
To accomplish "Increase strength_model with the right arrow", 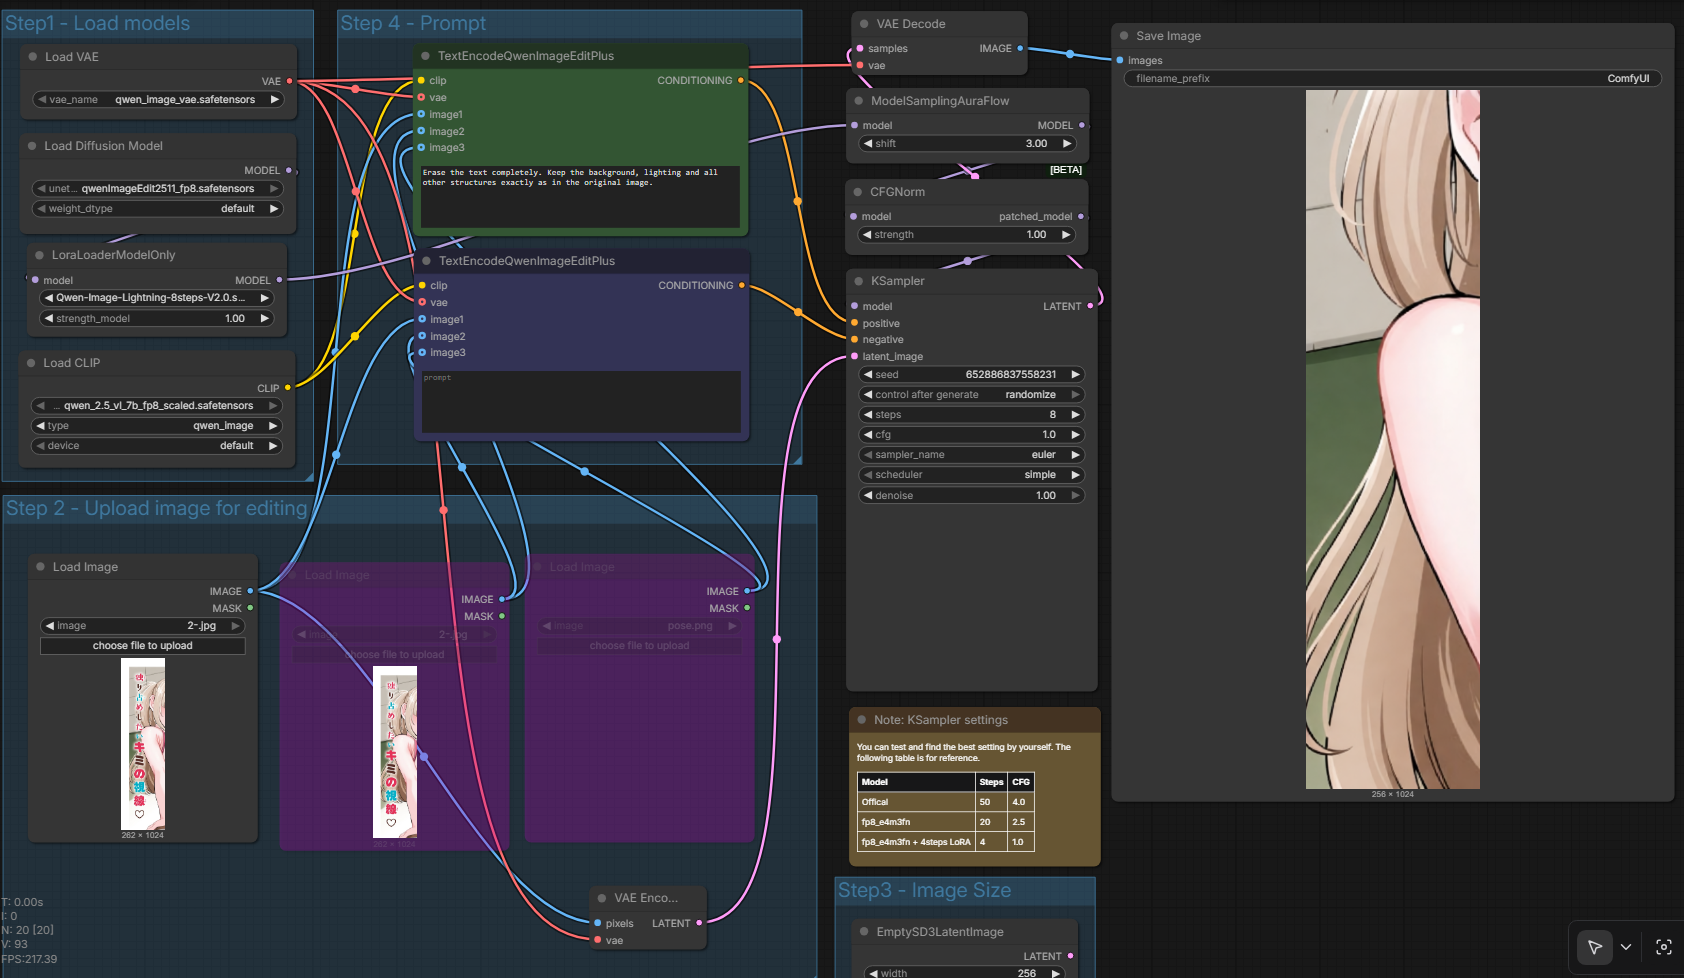I will pyautogui.click(x=265, y=319).
